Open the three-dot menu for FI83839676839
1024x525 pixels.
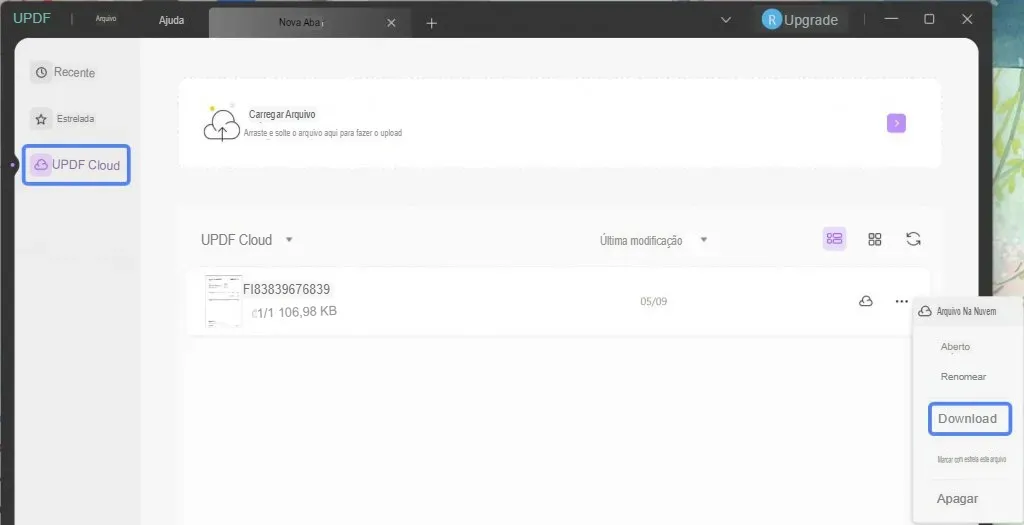click(901, 301)
